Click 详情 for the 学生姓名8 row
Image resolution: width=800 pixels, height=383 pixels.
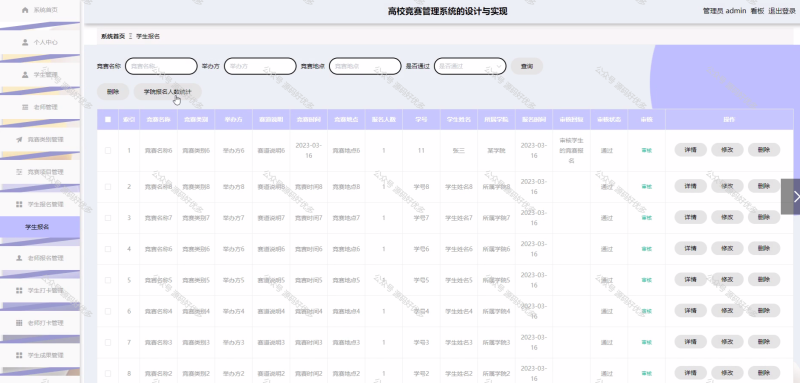(x=690, y=186)
